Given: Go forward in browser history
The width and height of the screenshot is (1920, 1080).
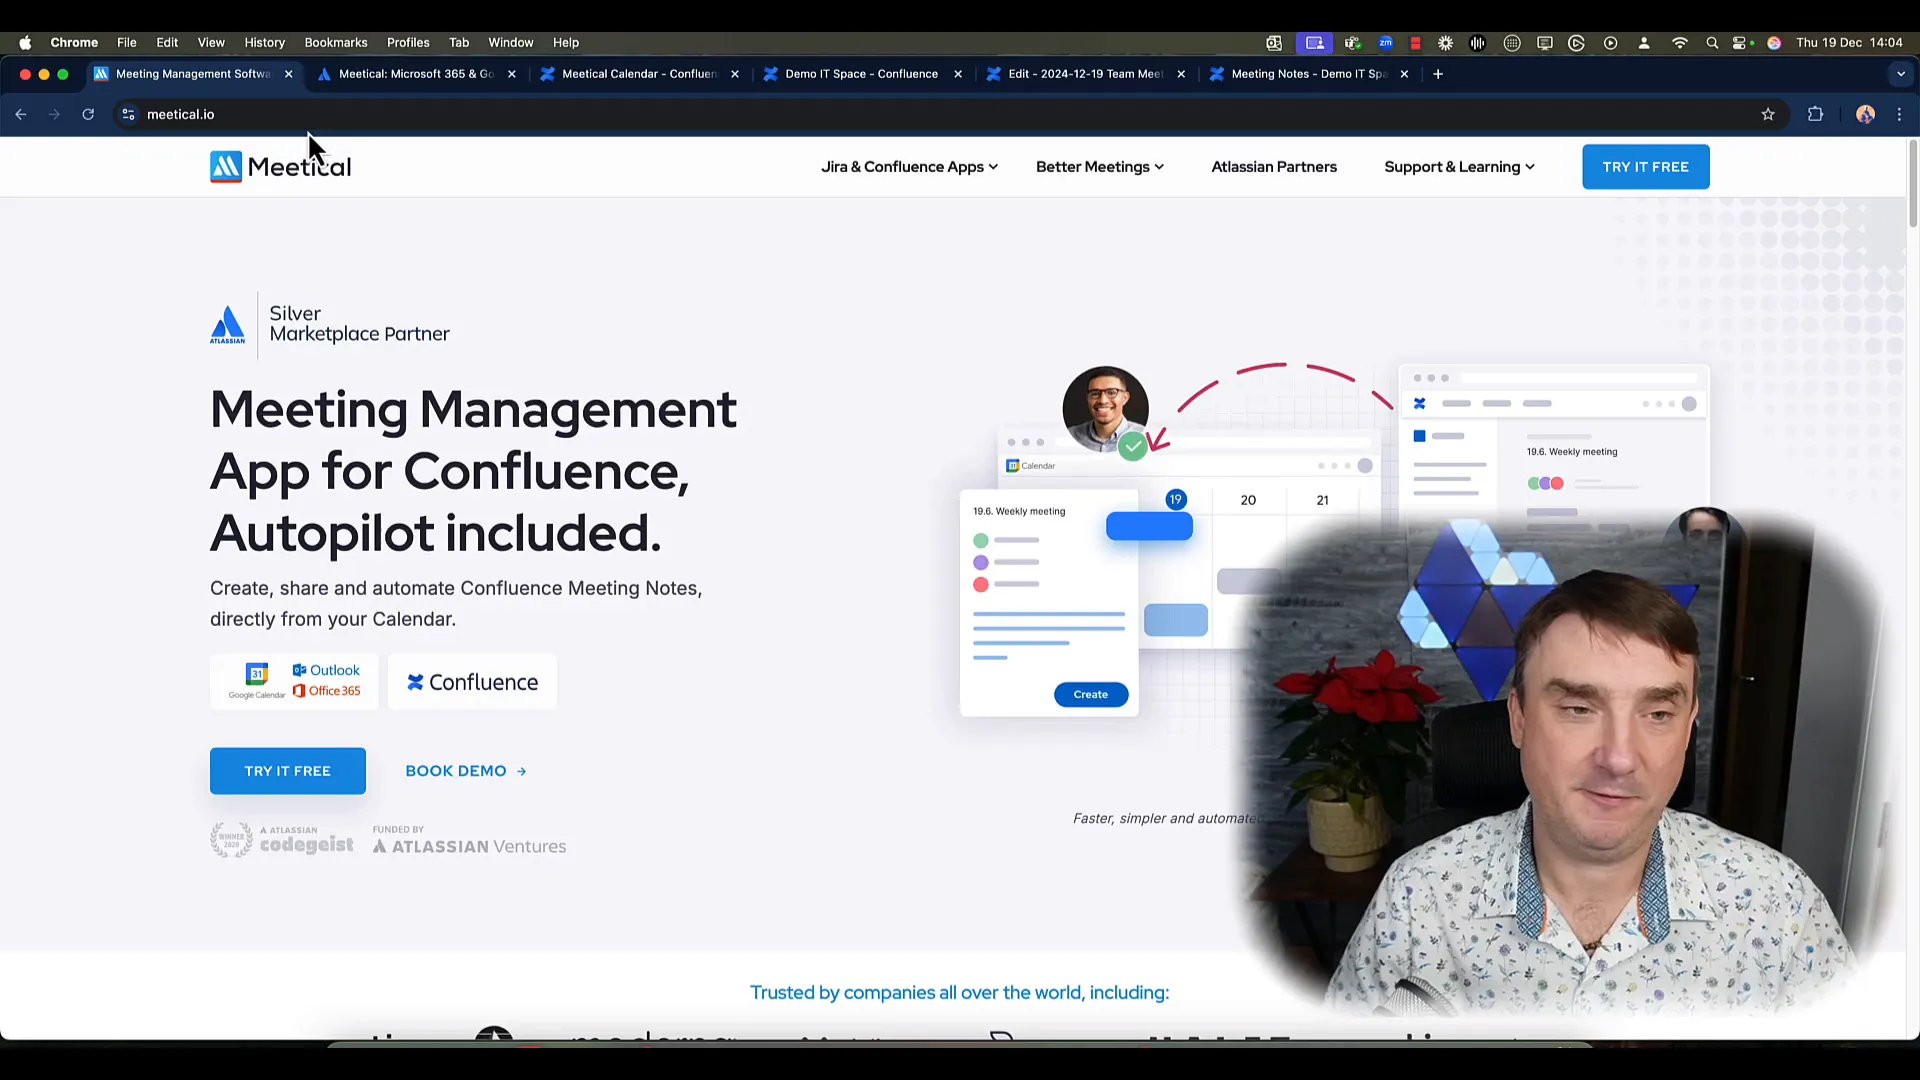Looking at the screenshot, I should [x=54, y=114].
